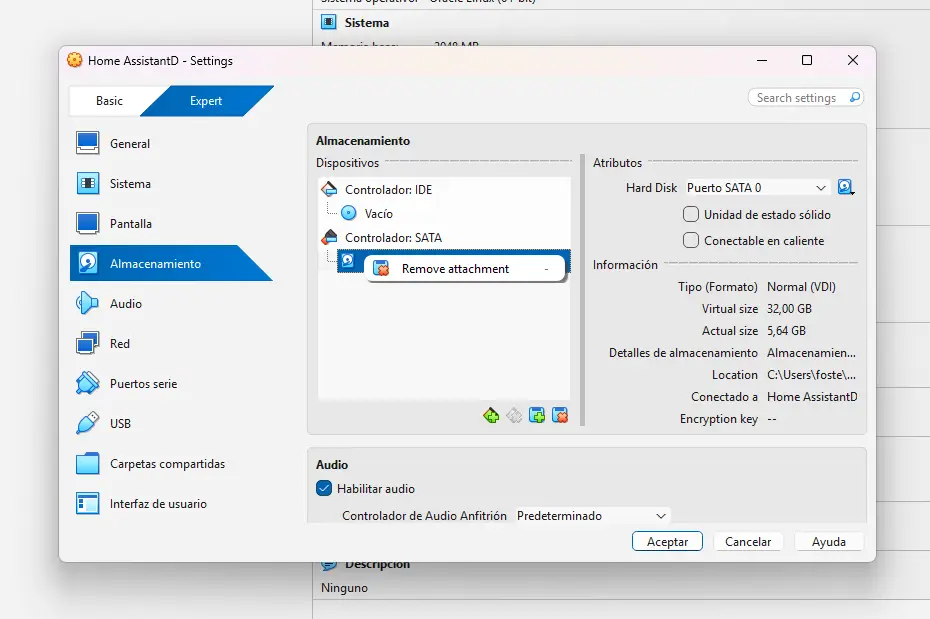
Task: Enable the Unidad de estado sólido checkbox
Action: point(690,214)
